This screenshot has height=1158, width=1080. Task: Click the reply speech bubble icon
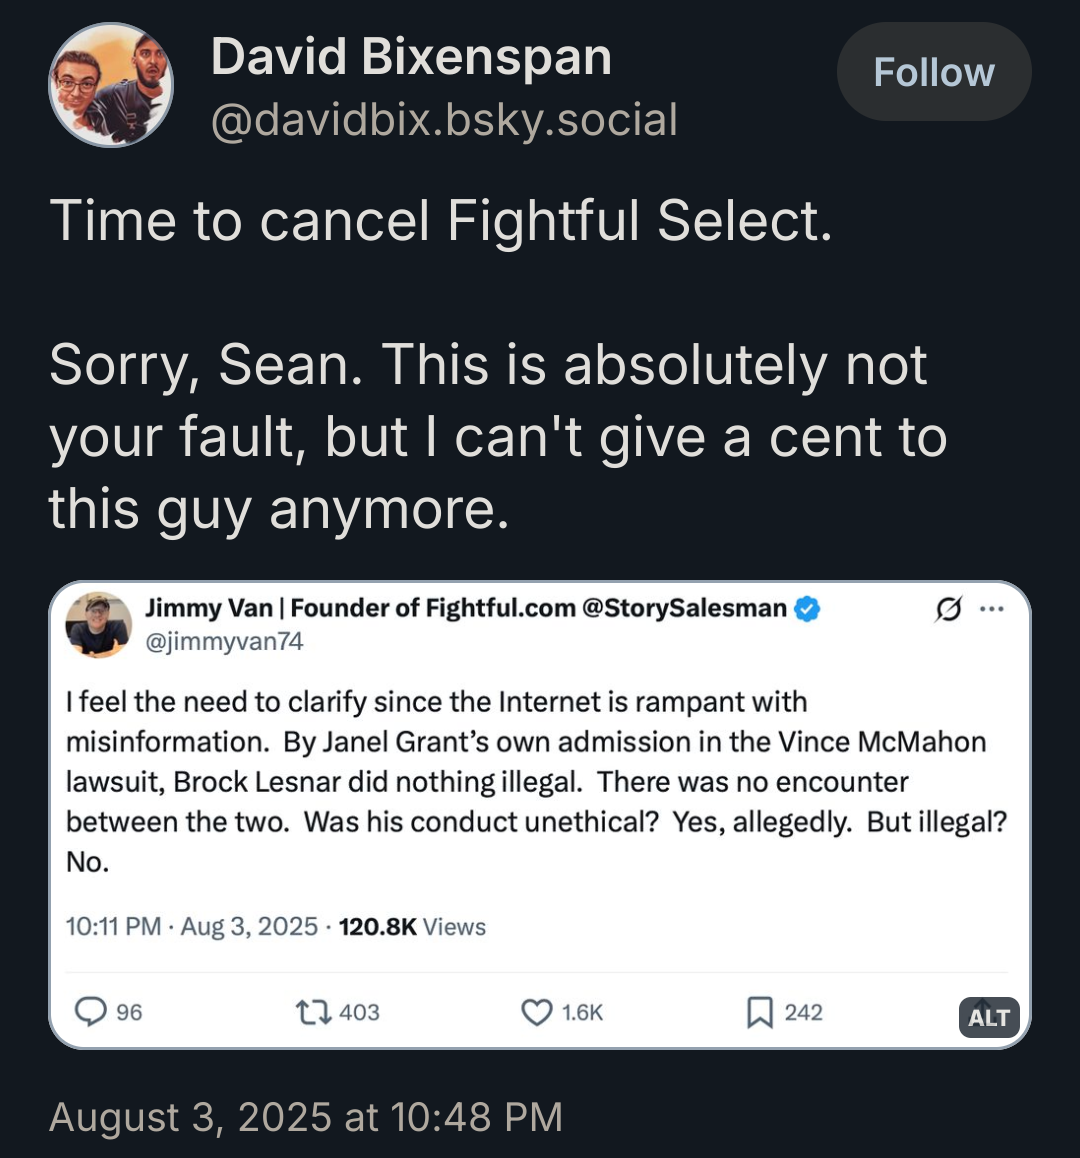tap(91, 1012)
